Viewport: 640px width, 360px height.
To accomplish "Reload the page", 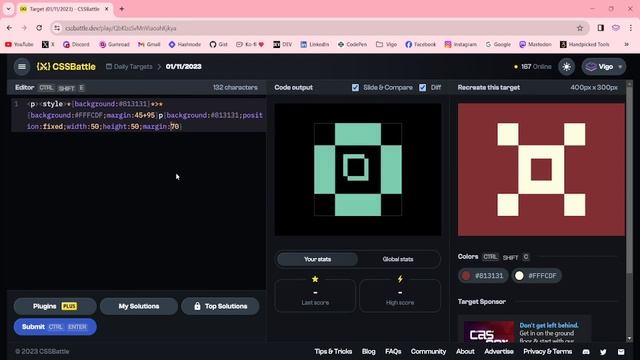I will click(x=39, y=28).
